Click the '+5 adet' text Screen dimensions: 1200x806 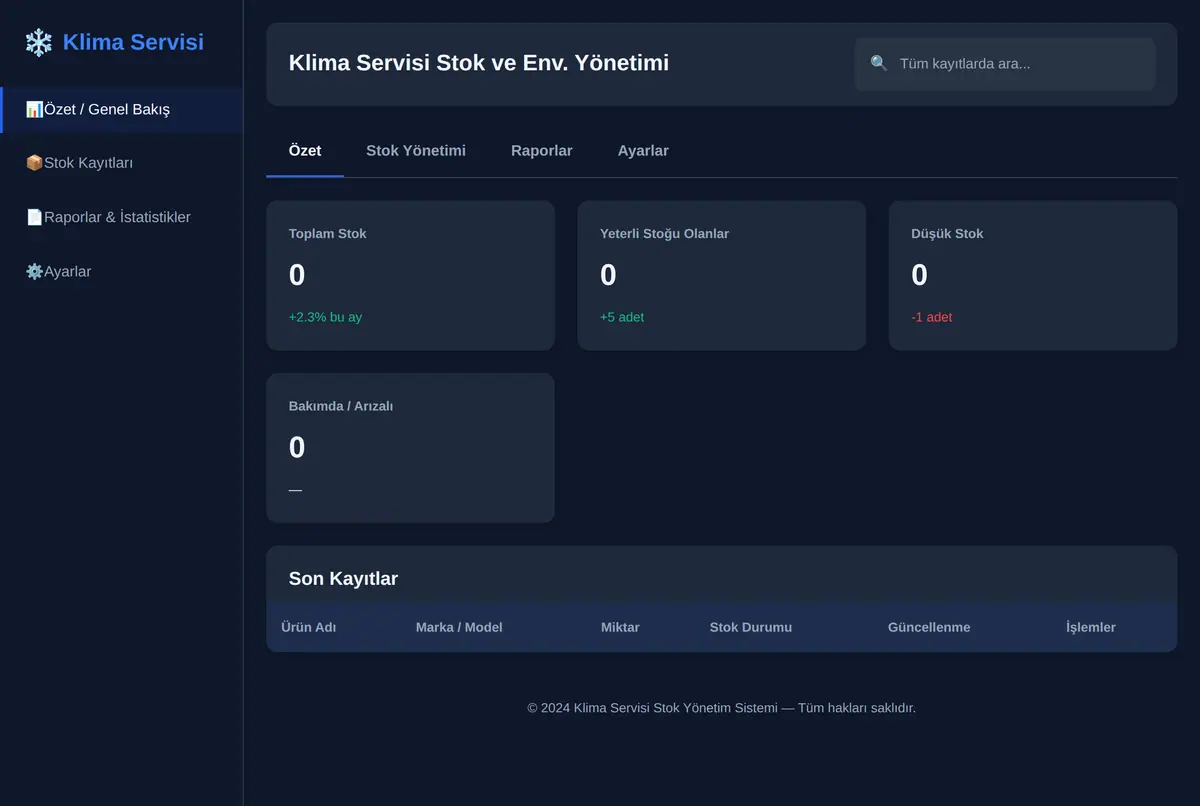click(x=622, y=317)
